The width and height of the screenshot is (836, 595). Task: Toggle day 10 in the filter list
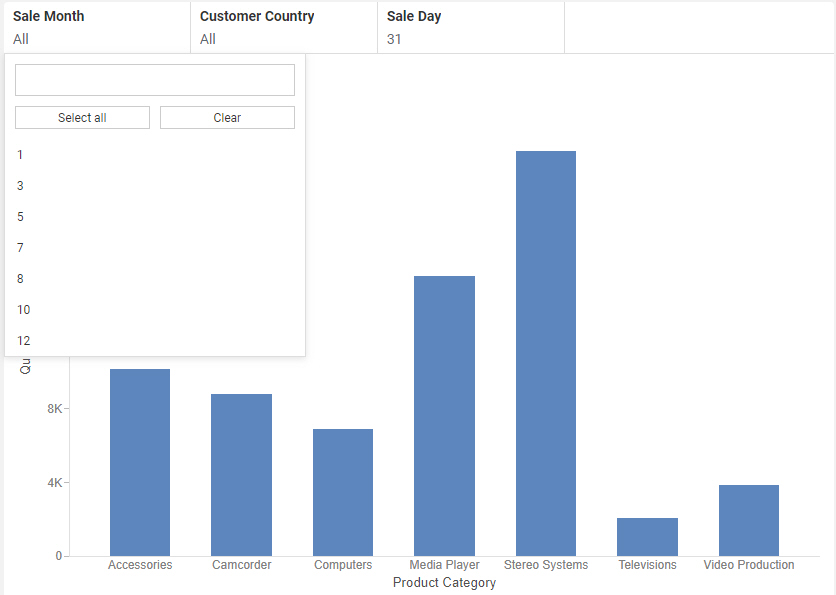23,309
